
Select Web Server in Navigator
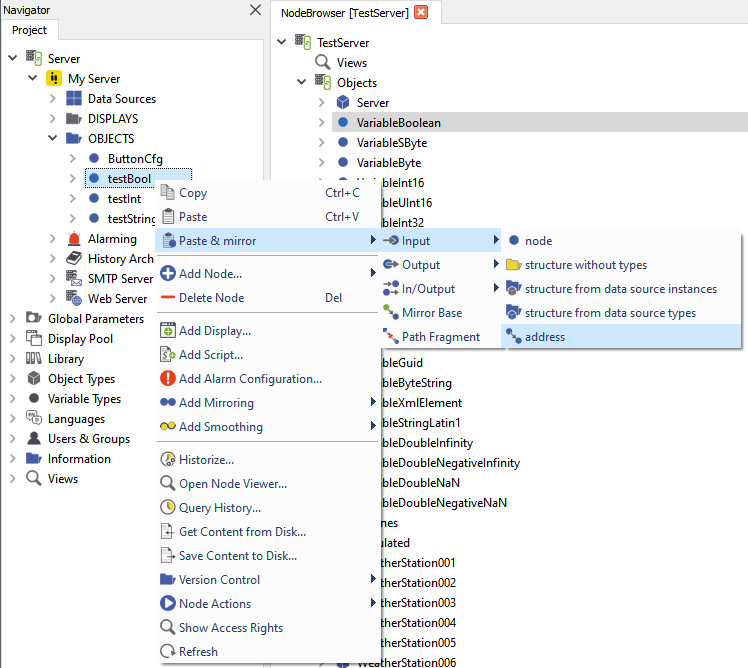pos(117,298)
